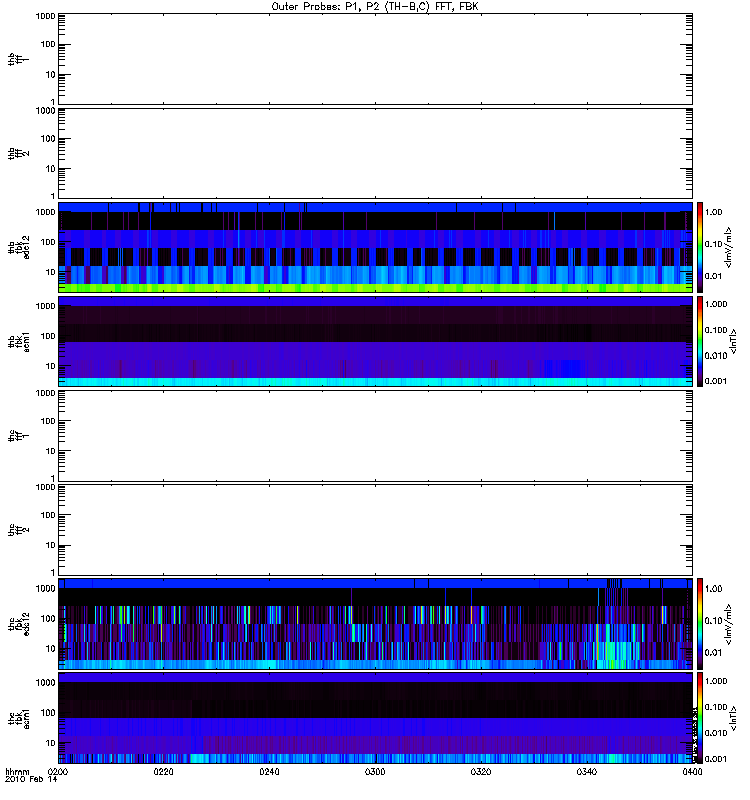Click the 'hhmm' axis unit label
750x800 pixels.
coord(17,771)
